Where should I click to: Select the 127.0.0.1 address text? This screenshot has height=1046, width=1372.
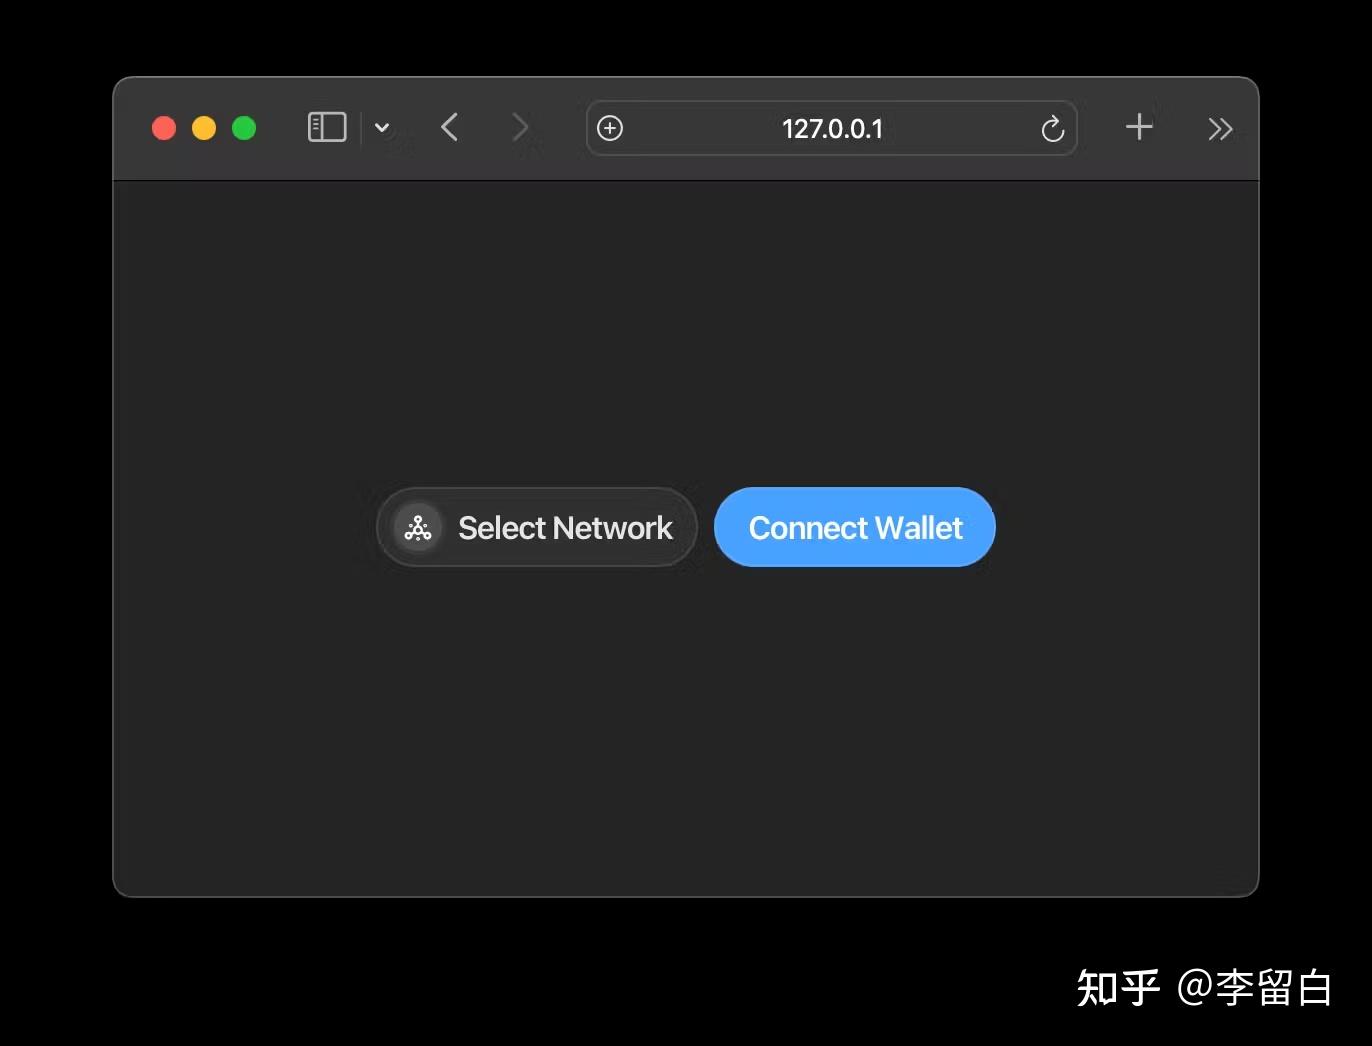click(x=832, y=128)
